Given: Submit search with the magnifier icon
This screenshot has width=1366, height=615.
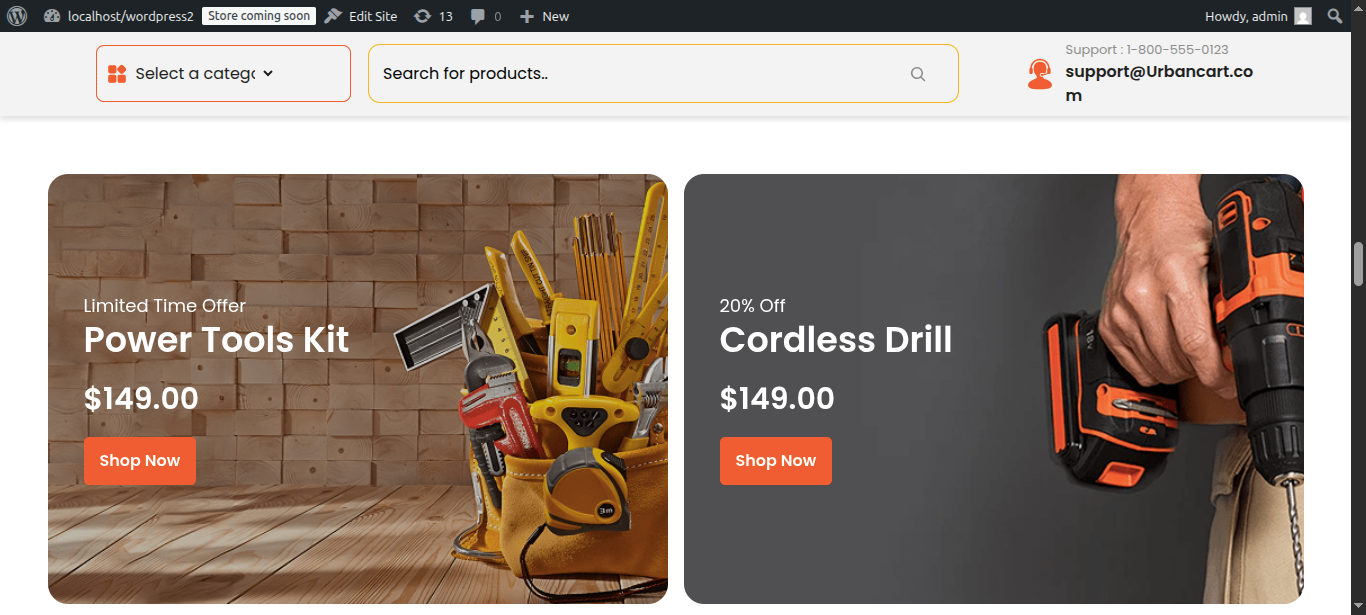Looking at the screenshot, I should (918, 74).
